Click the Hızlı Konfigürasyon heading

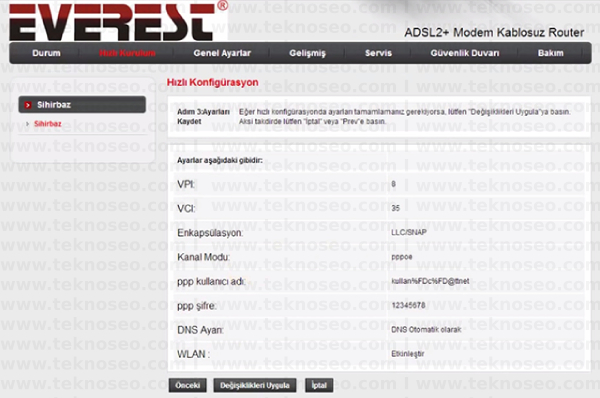click(x=212, y=83)
